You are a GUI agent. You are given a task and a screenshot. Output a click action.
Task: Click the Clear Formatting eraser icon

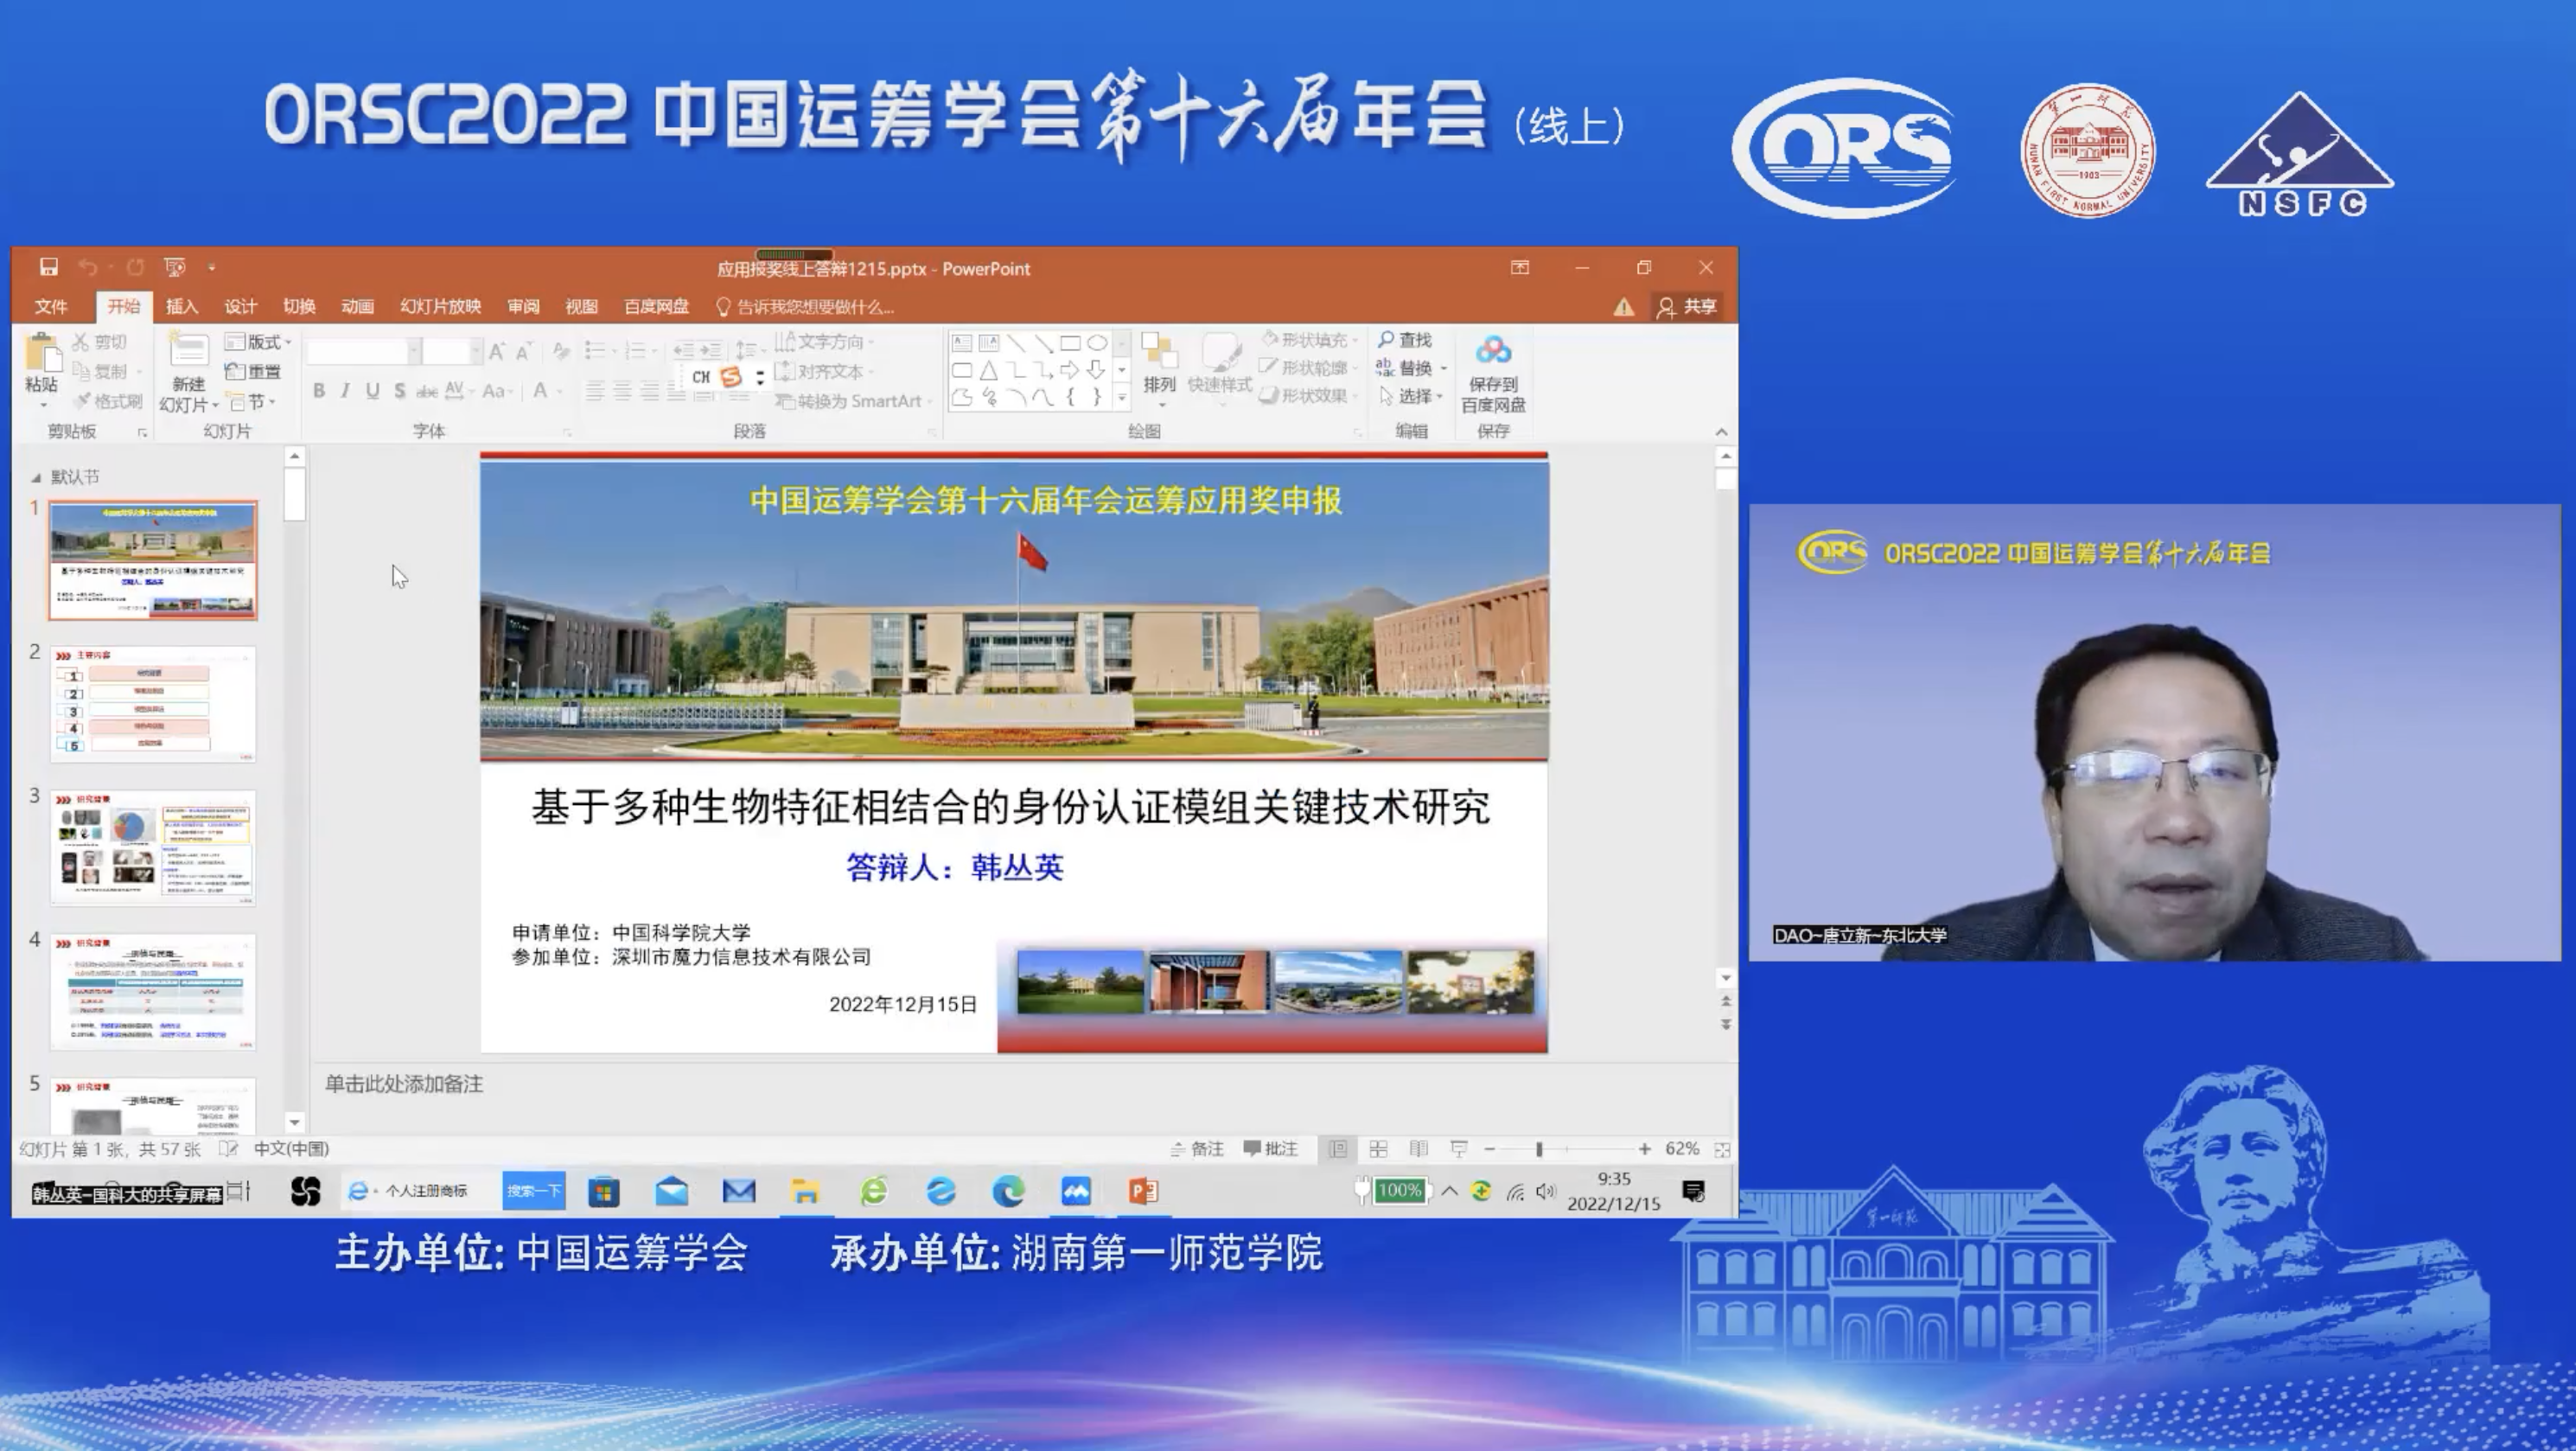tap(561, 351)
